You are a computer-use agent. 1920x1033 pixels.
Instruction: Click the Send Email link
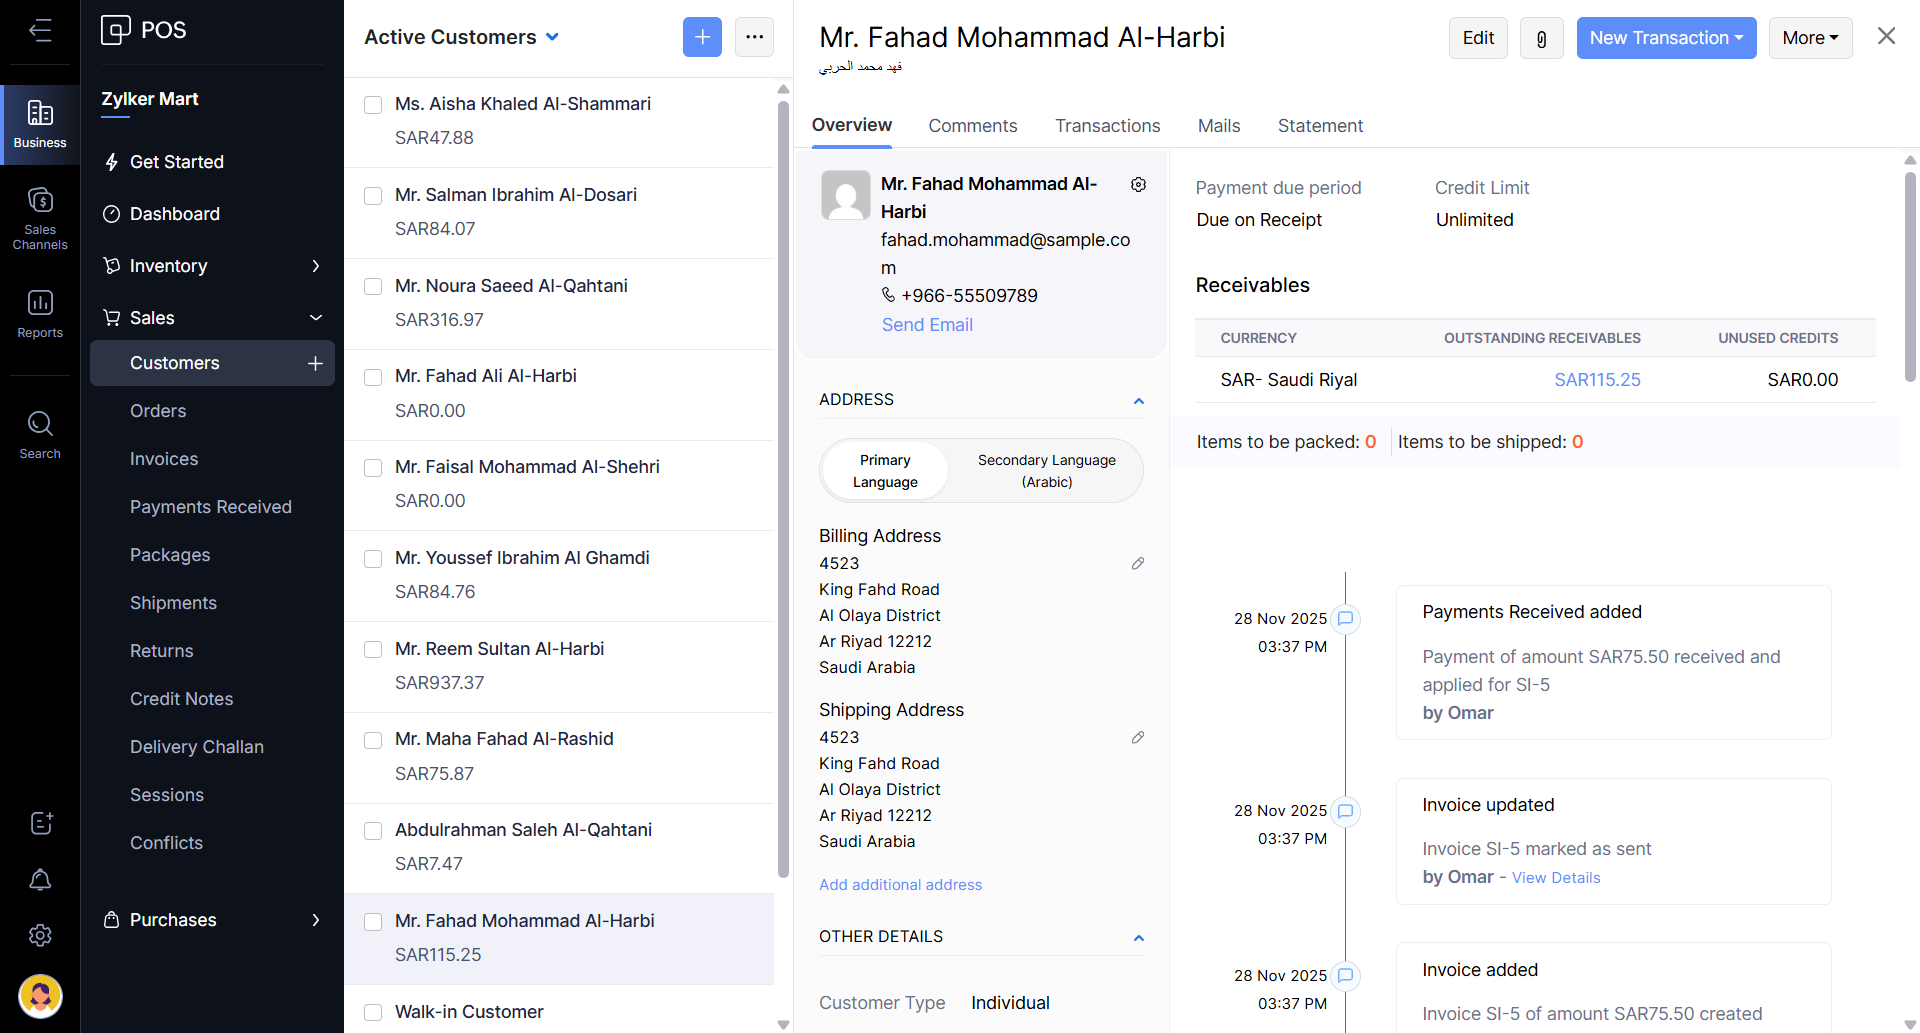pos(927,325)
